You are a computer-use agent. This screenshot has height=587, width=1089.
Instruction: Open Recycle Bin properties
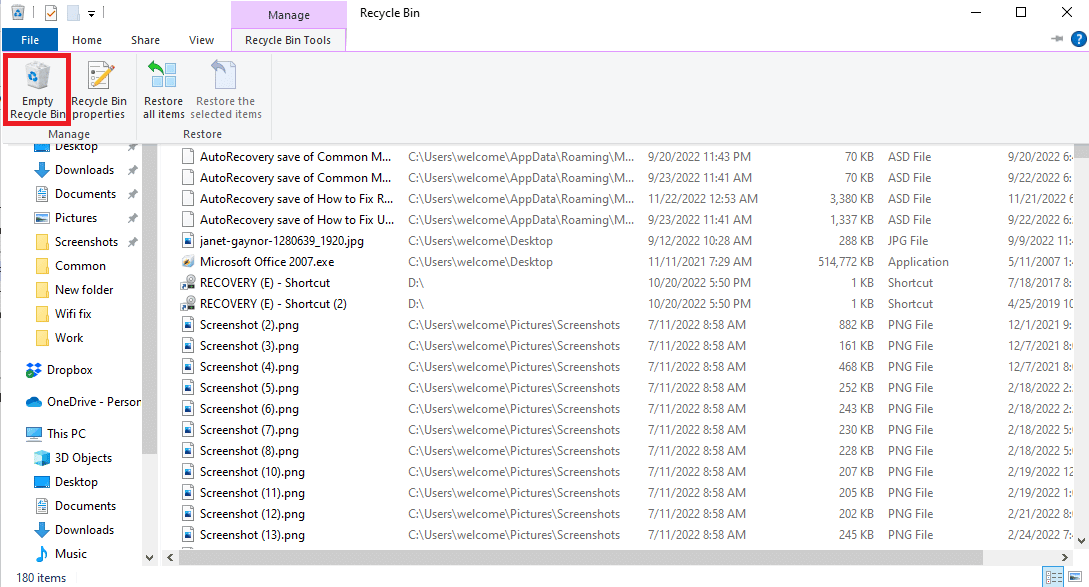(x=98, y=90)
